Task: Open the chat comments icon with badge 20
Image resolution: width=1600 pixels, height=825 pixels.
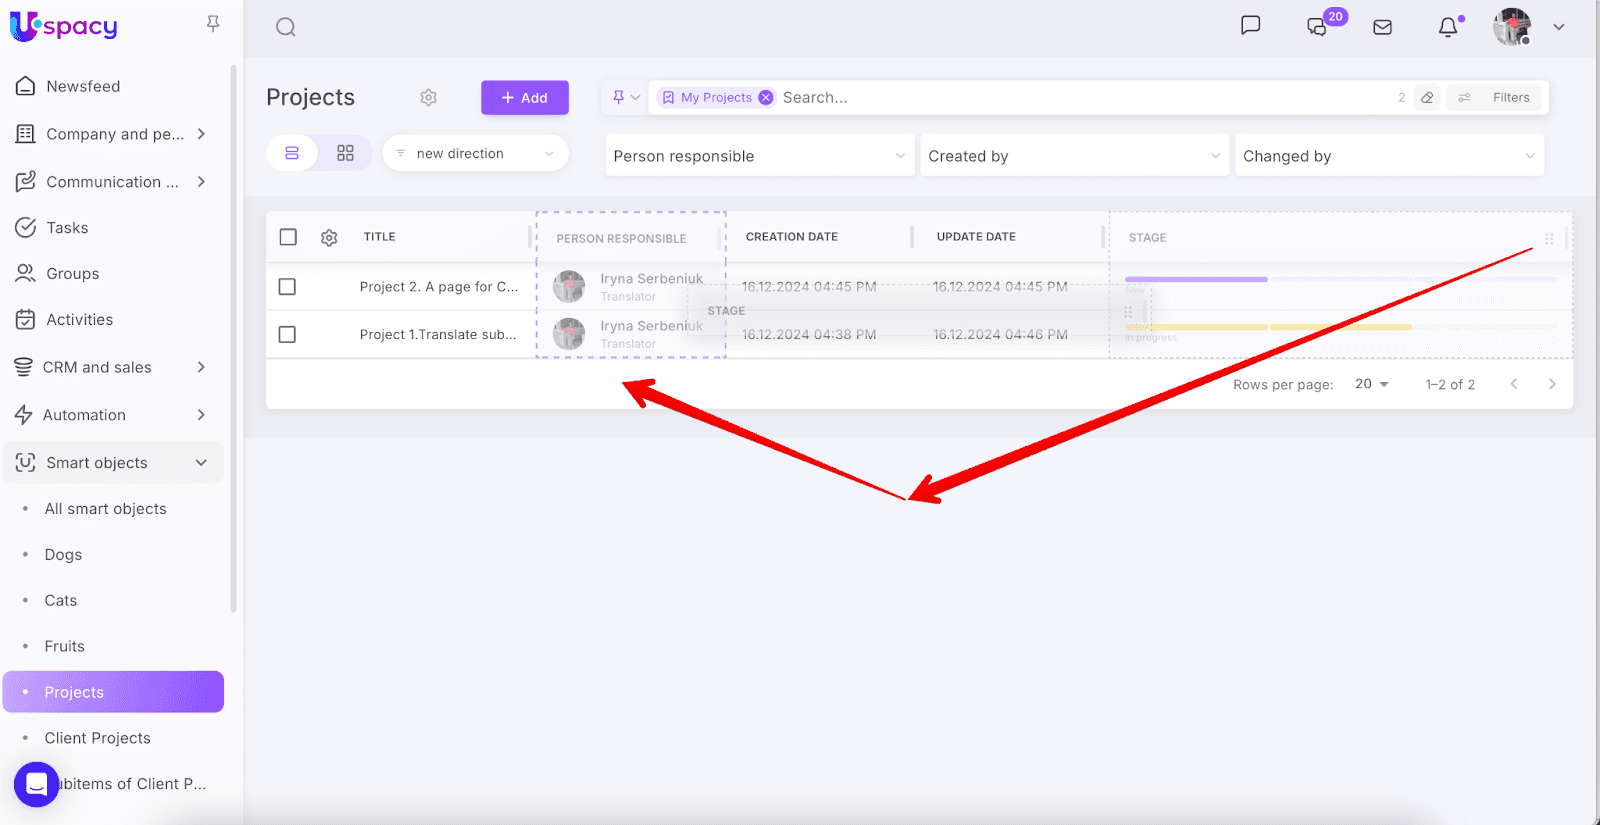Action: click(x=1317, y=27)
